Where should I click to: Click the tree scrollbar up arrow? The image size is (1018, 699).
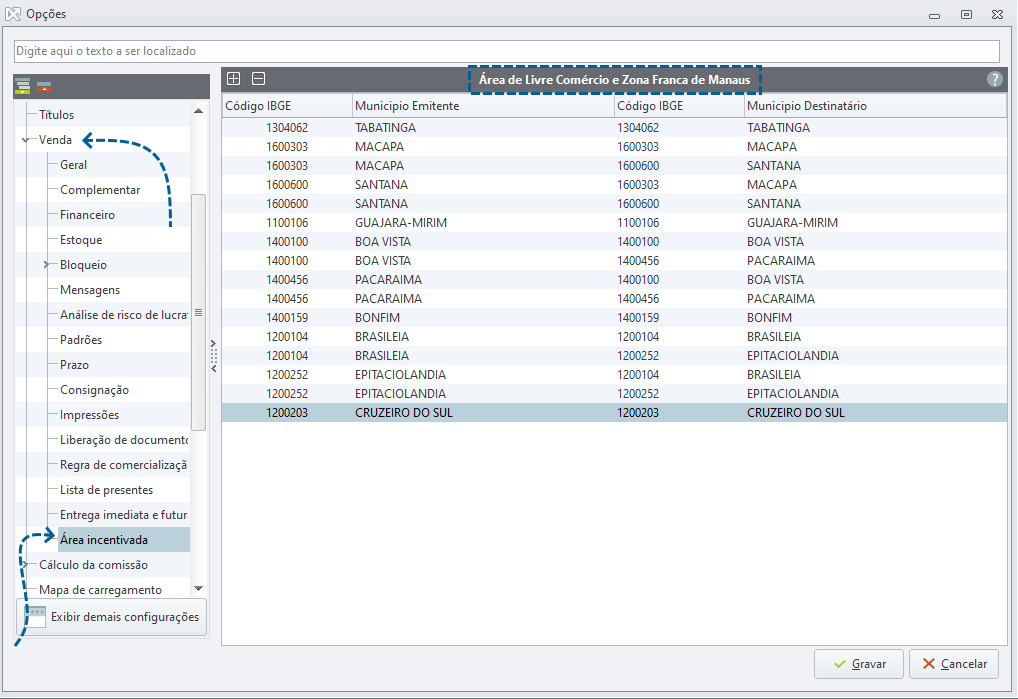coord(199,111)
